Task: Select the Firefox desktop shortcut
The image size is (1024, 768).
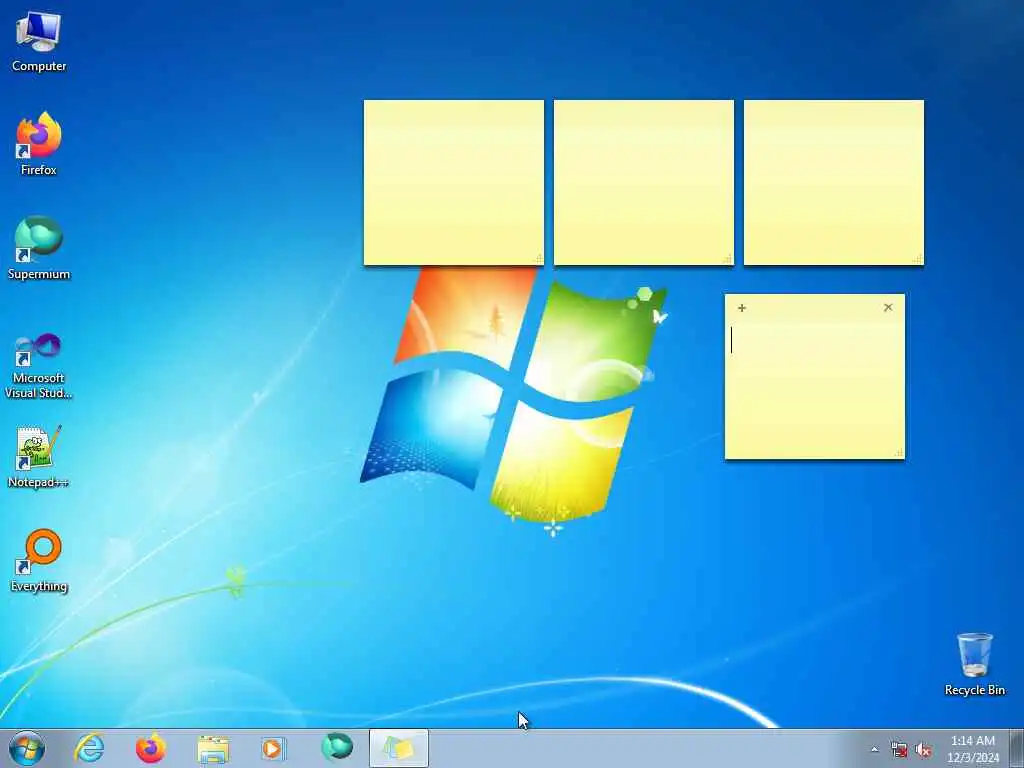Action: click(x=39, y=144)
